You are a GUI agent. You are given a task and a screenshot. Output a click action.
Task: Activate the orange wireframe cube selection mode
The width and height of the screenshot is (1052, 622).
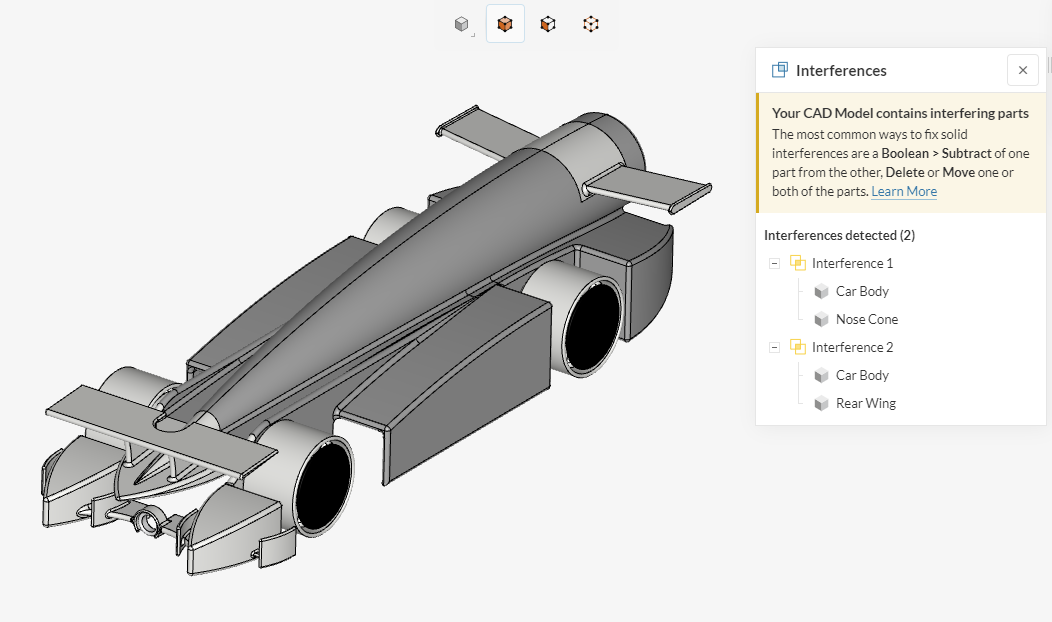[x=591, y=24]
